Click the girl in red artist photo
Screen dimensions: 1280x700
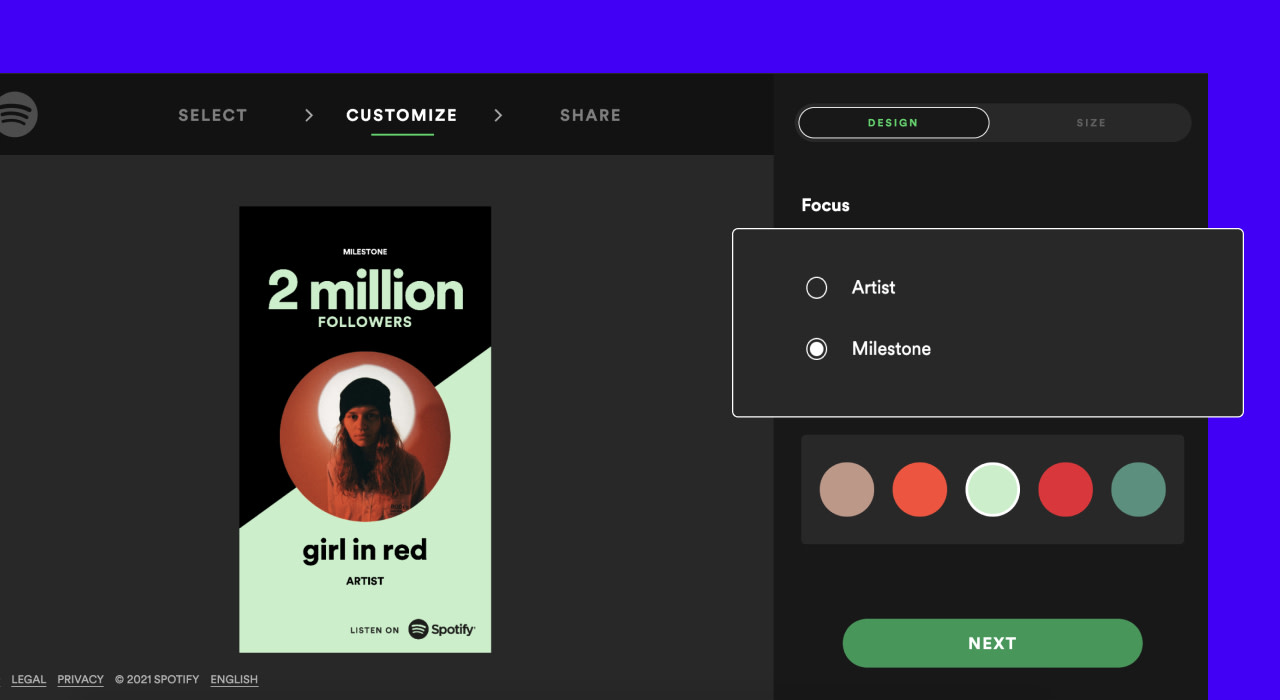point(365,435)
